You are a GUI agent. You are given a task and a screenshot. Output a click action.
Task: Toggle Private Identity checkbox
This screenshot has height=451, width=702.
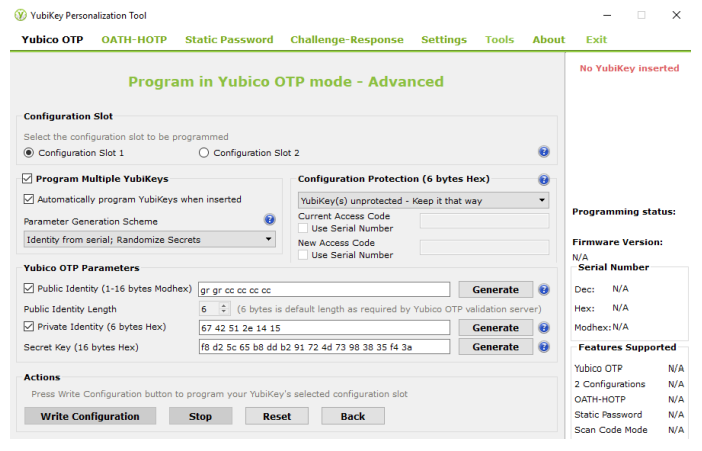(x=29, y=326)
